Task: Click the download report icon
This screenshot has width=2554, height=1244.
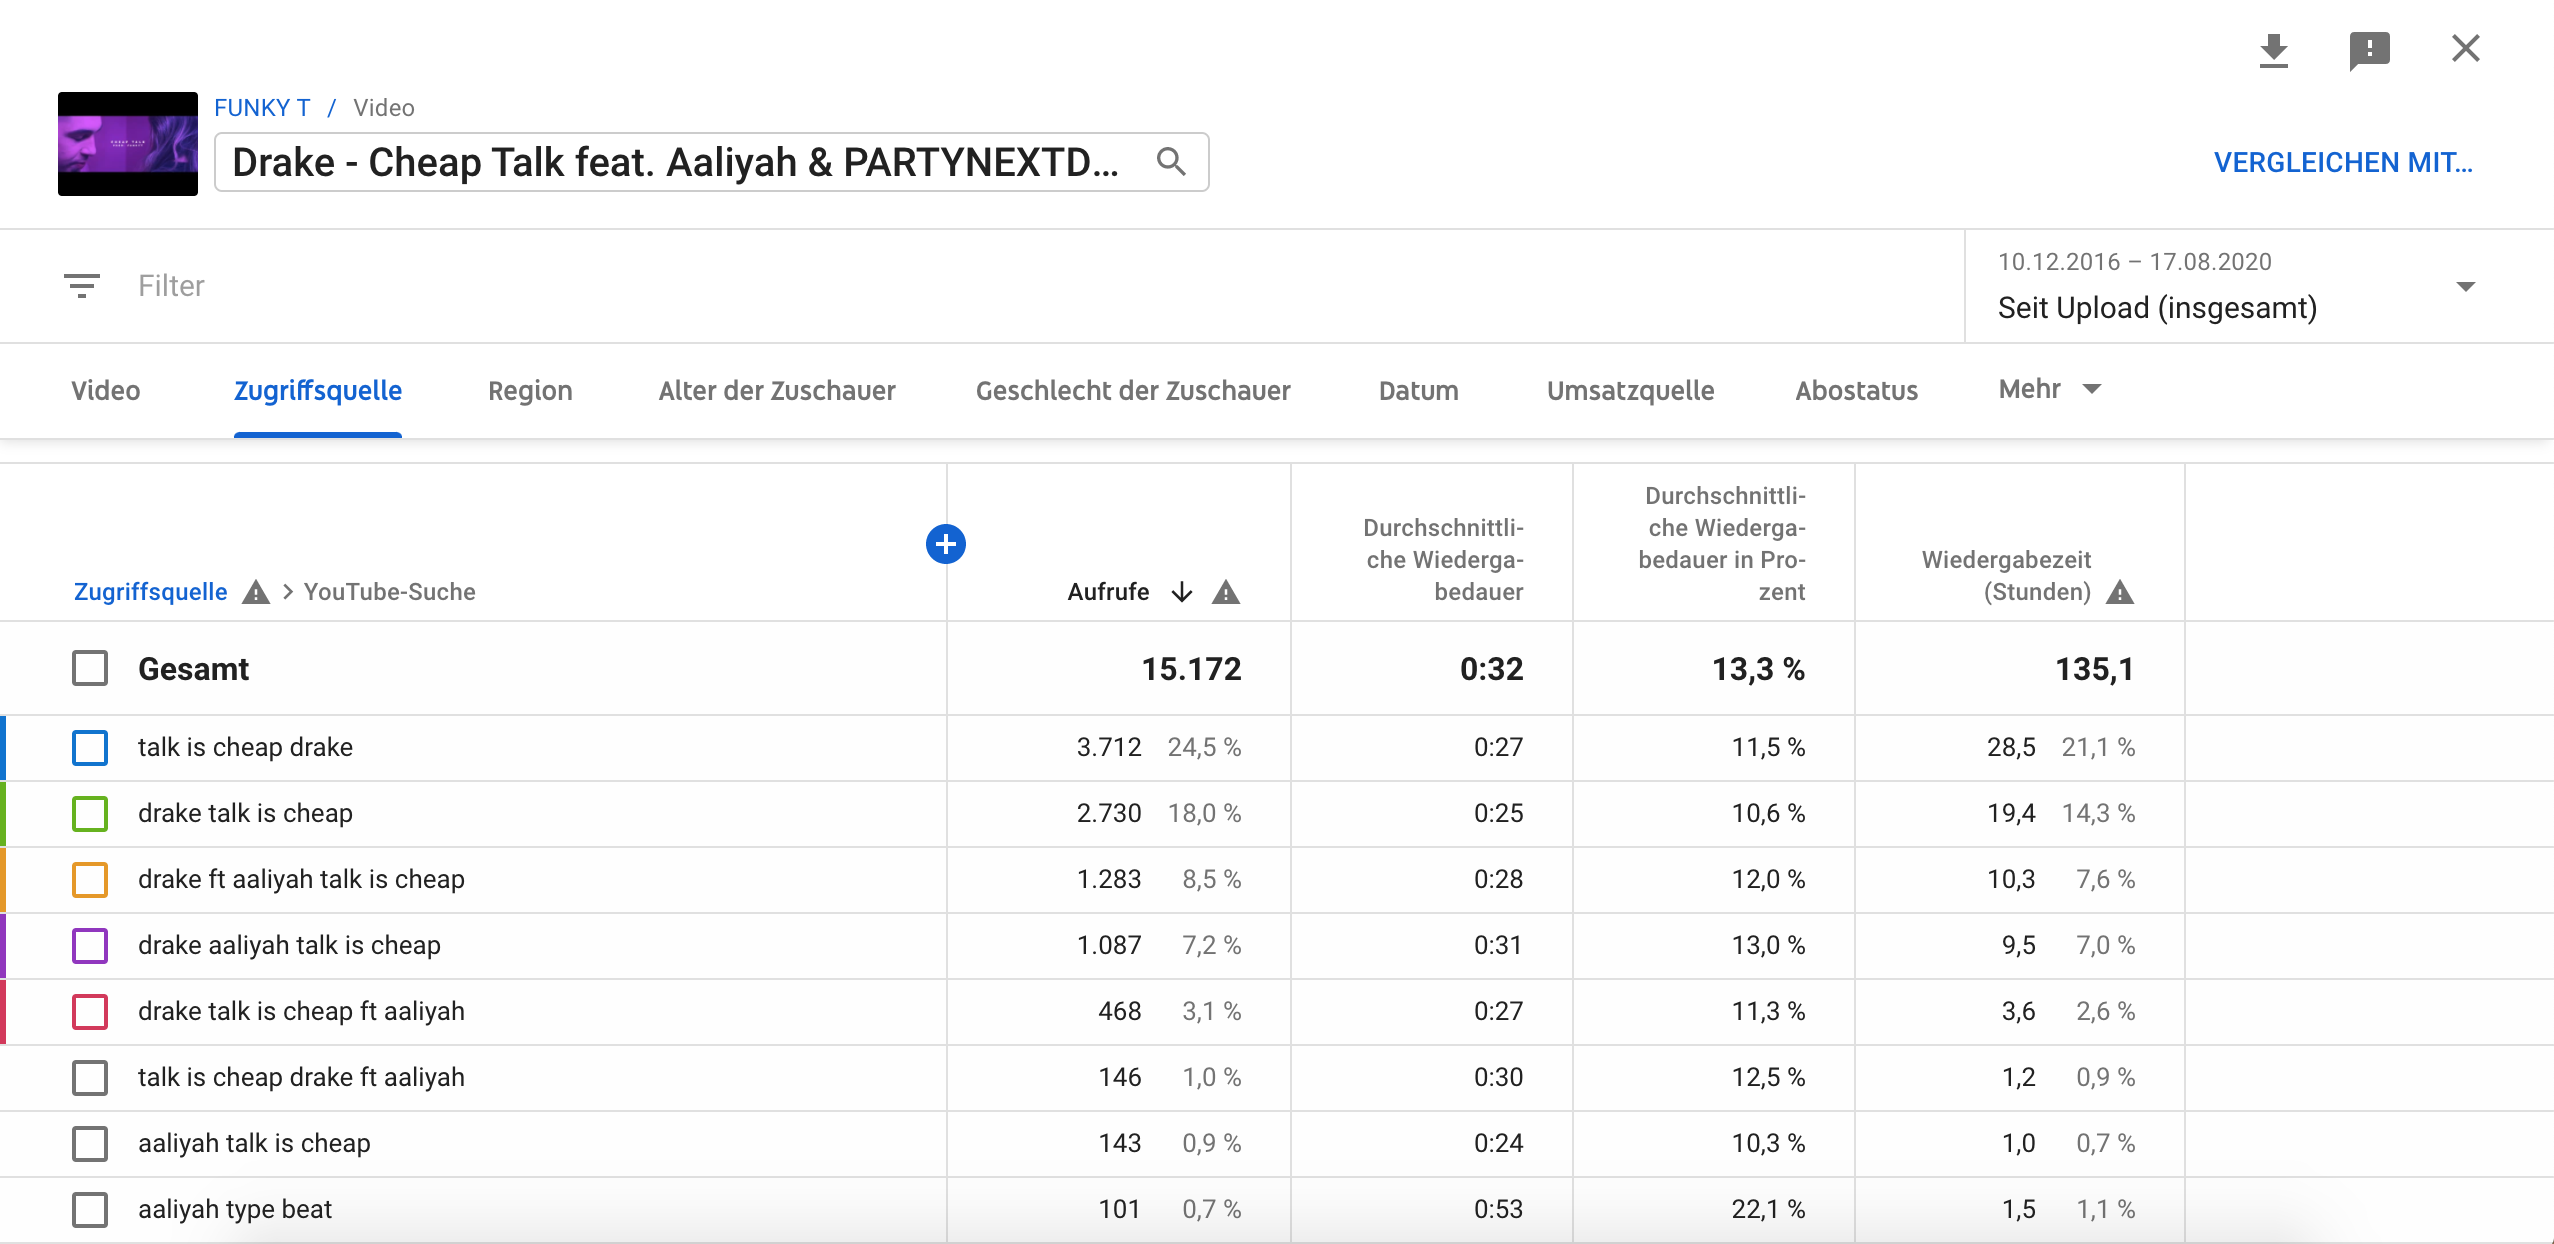Action: tap(2273, 50)
